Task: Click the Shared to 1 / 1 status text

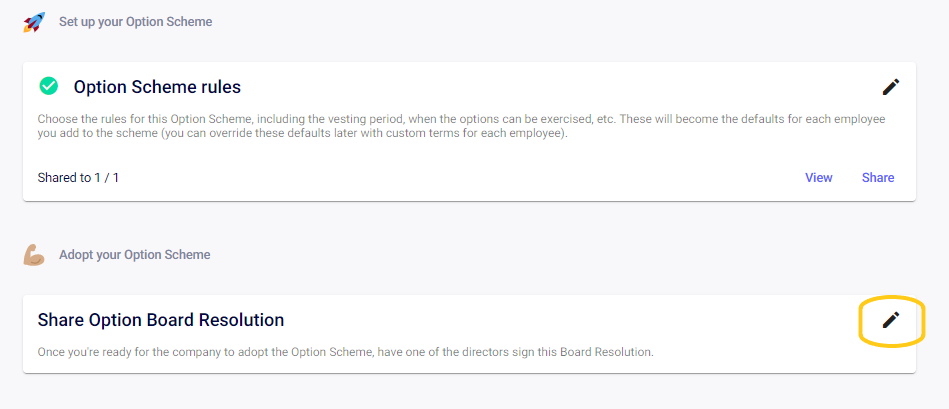Action: tap(78, 178)
